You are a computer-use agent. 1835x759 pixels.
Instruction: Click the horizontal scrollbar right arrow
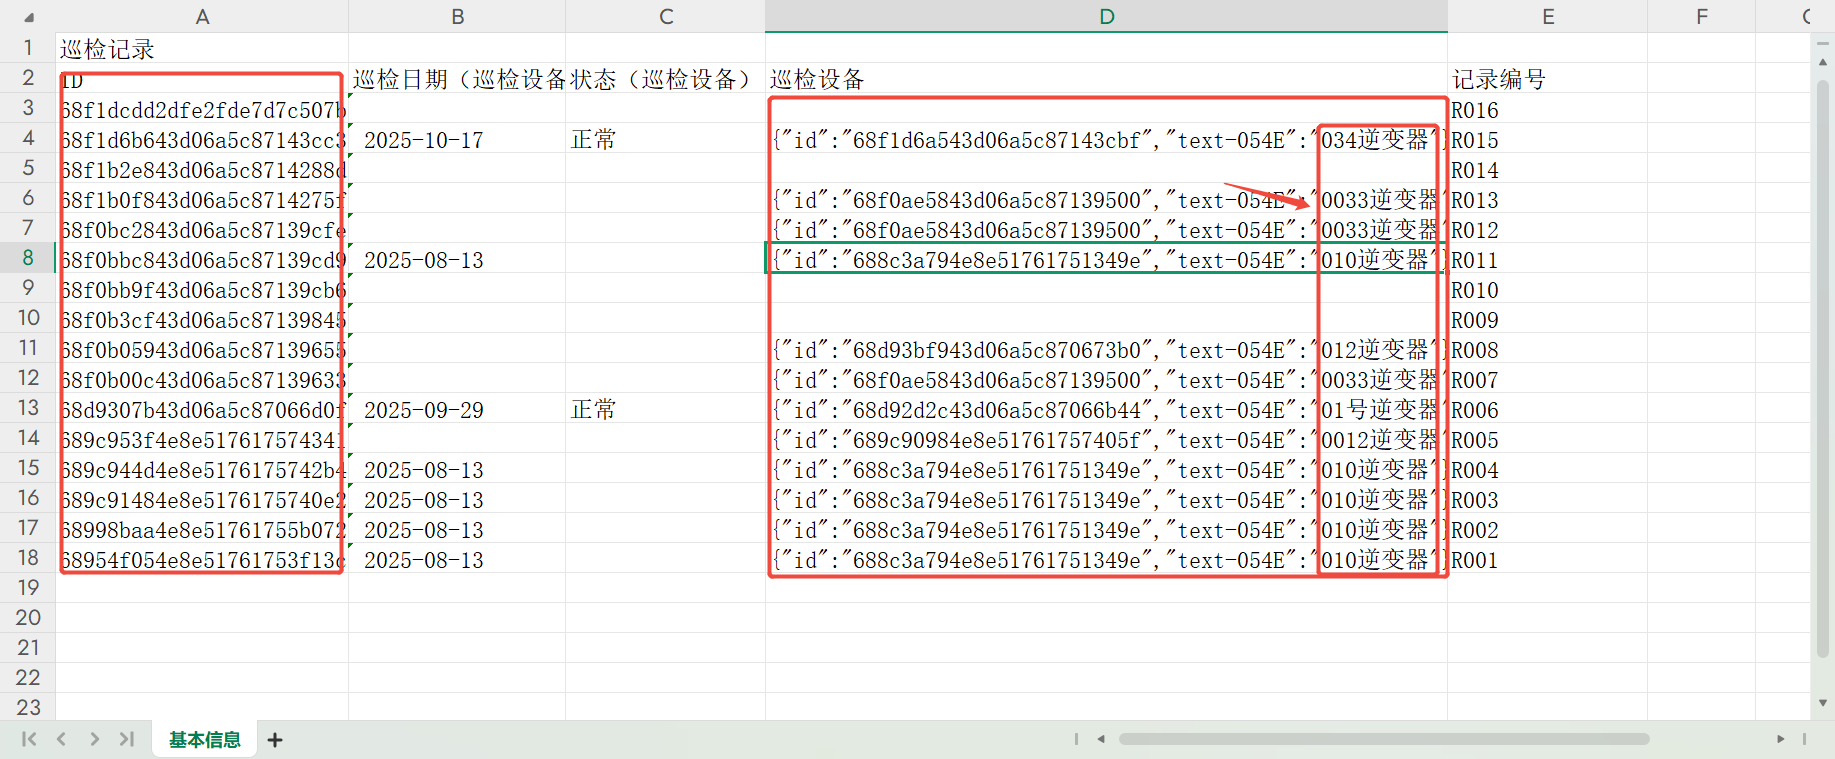pyautogui.click(x=1780, y=739)
